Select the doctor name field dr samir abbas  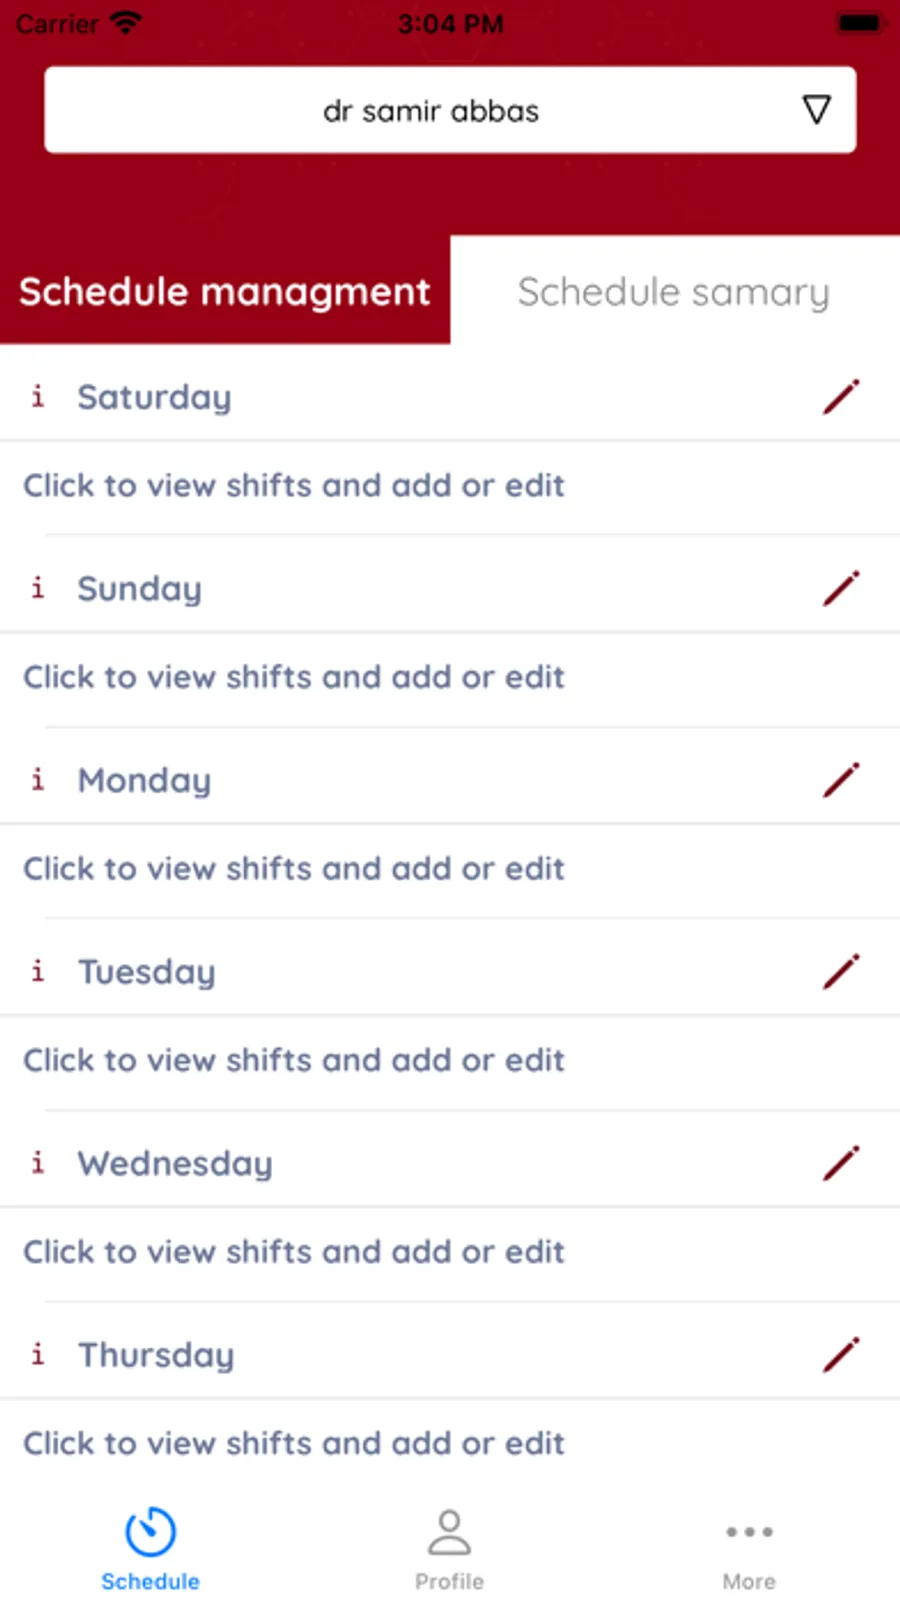point(450,110)
